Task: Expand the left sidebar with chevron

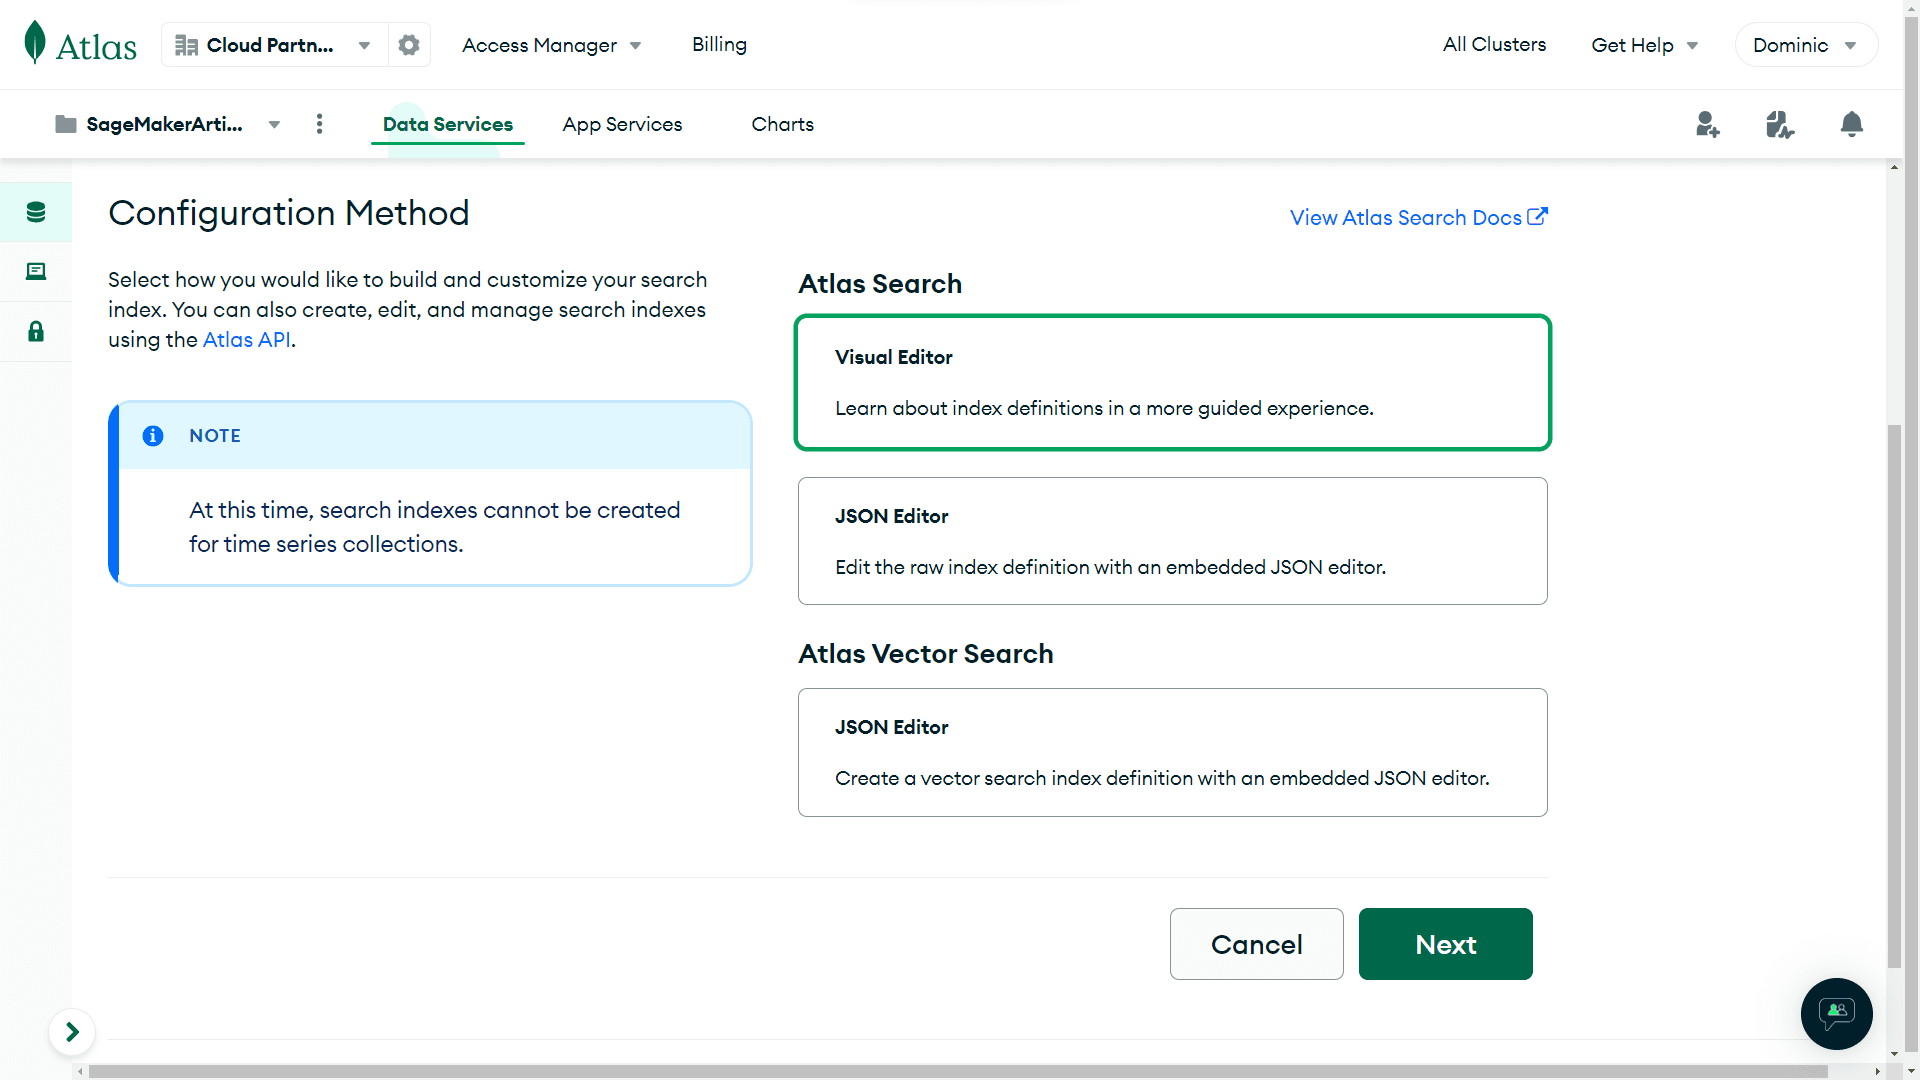Action: tap(72, 1032)
